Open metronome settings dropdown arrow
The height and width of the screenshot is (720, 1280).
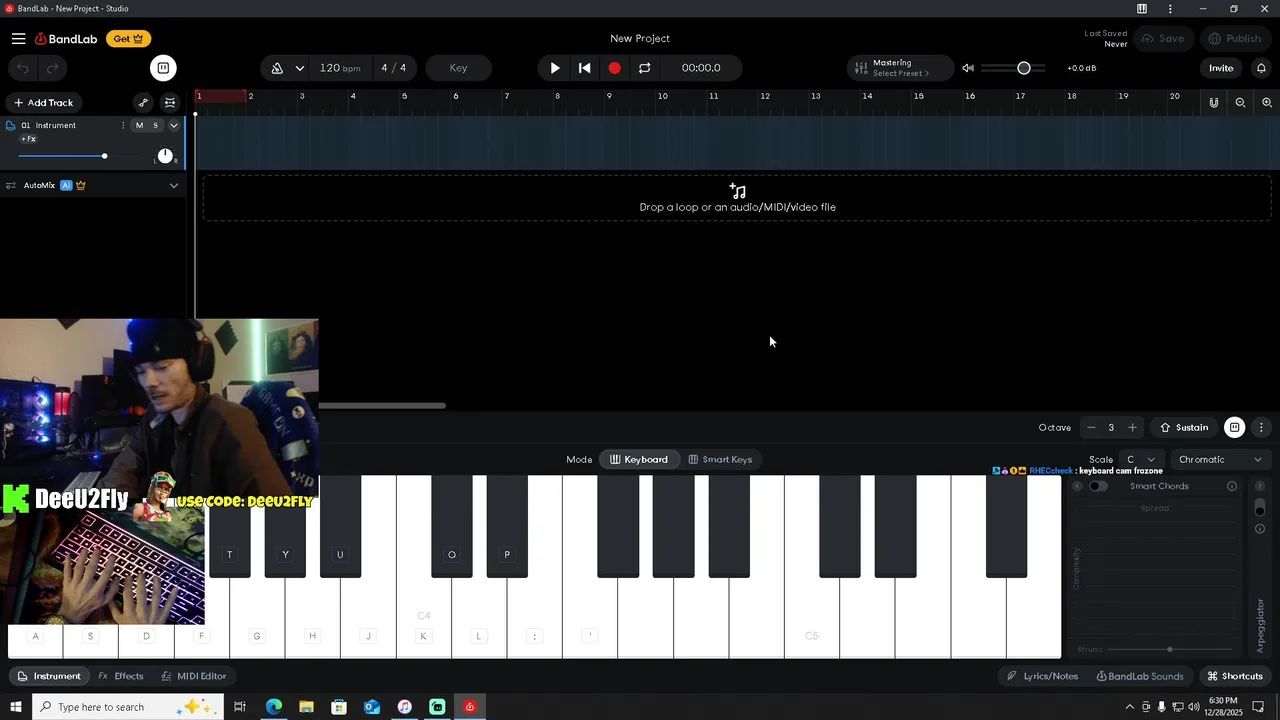pos(299,68)
